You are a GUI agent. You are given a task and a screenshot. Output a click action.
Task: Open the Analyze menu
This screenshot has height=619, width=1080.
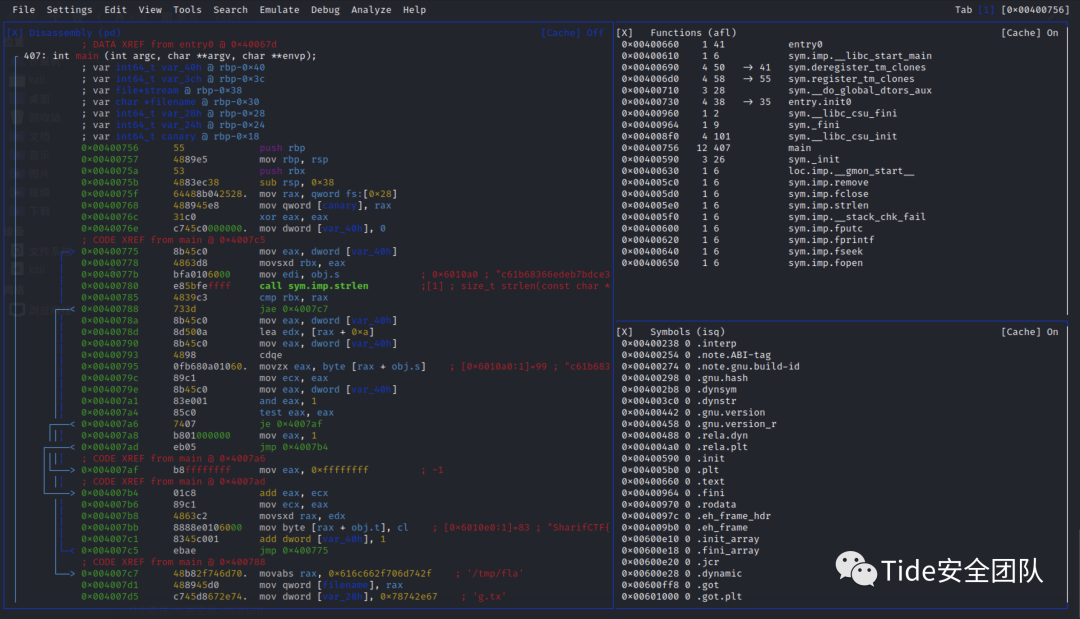coord(371,10)
